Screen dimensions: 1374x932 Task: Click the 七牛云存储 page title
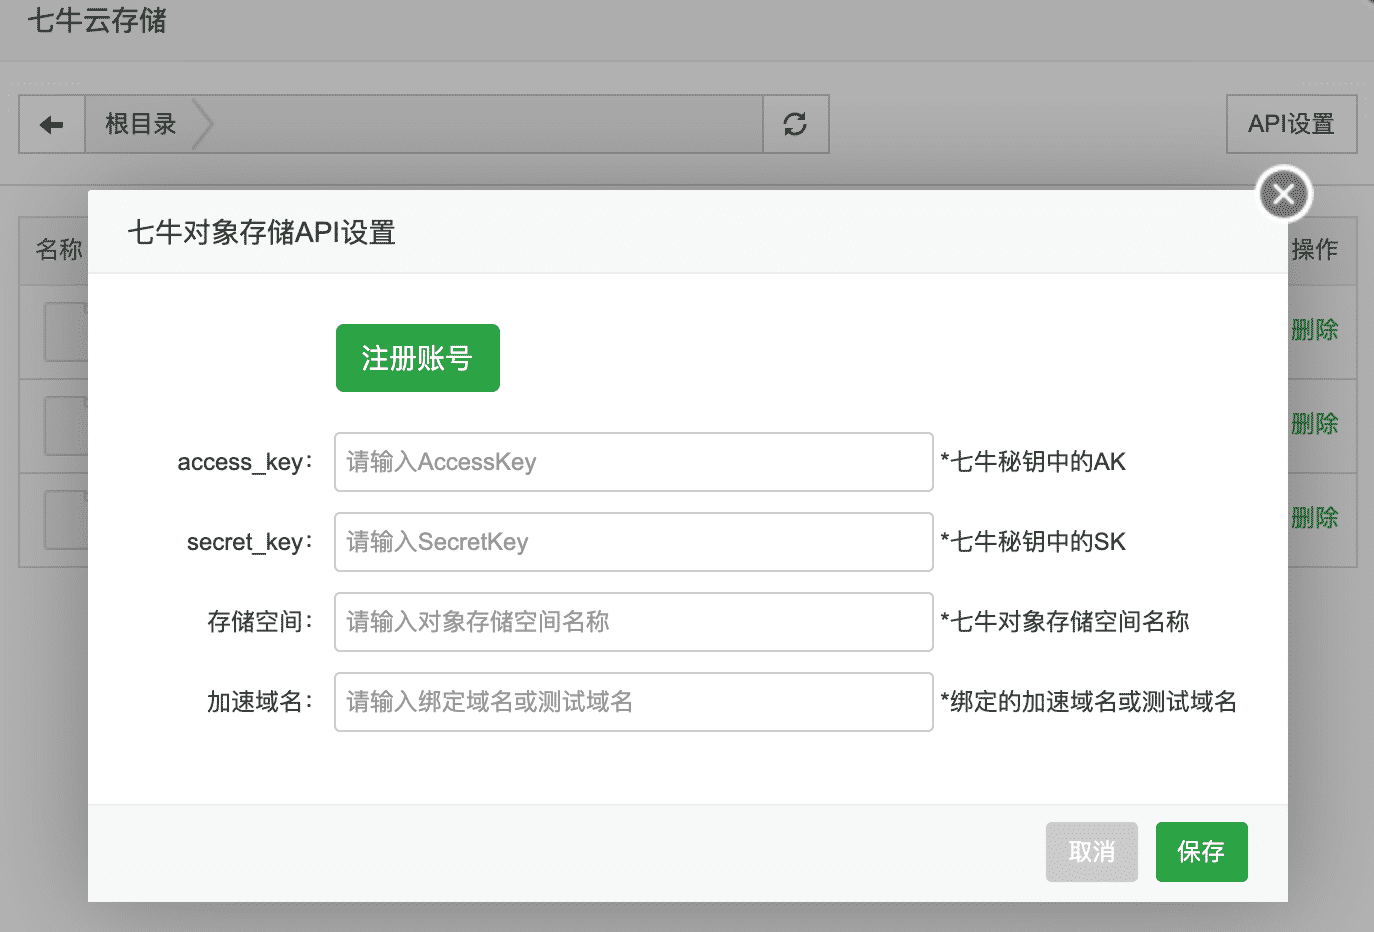pyautogui.click(x=97, y=20)
